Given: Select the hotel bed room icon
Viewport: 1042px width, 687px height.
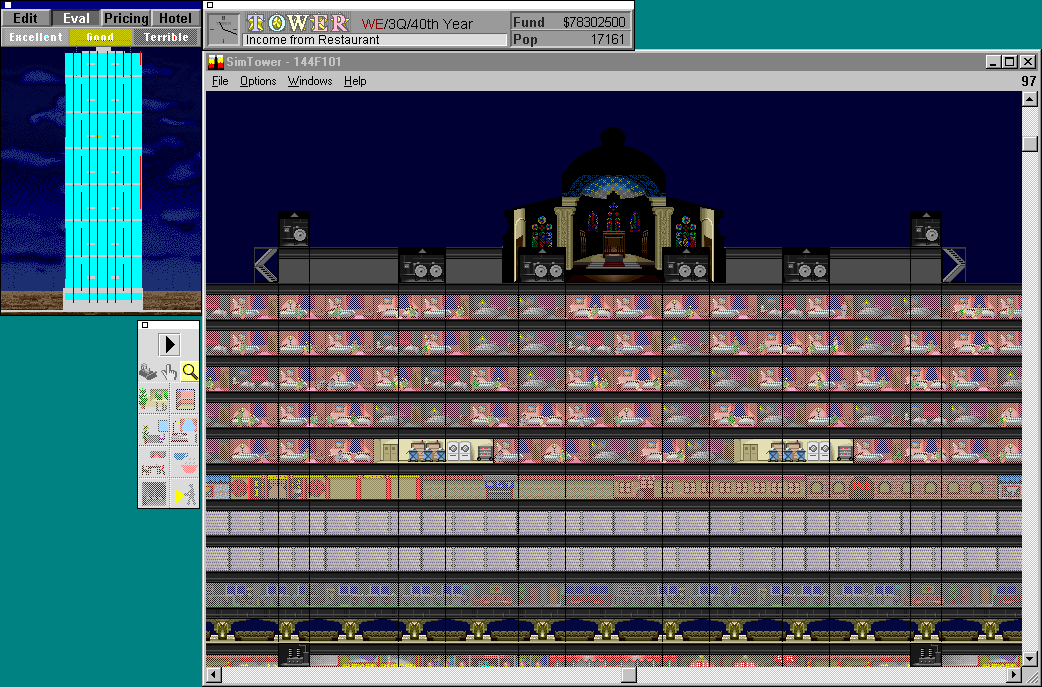Looking at the screenshot, I should tap(184, 432).
